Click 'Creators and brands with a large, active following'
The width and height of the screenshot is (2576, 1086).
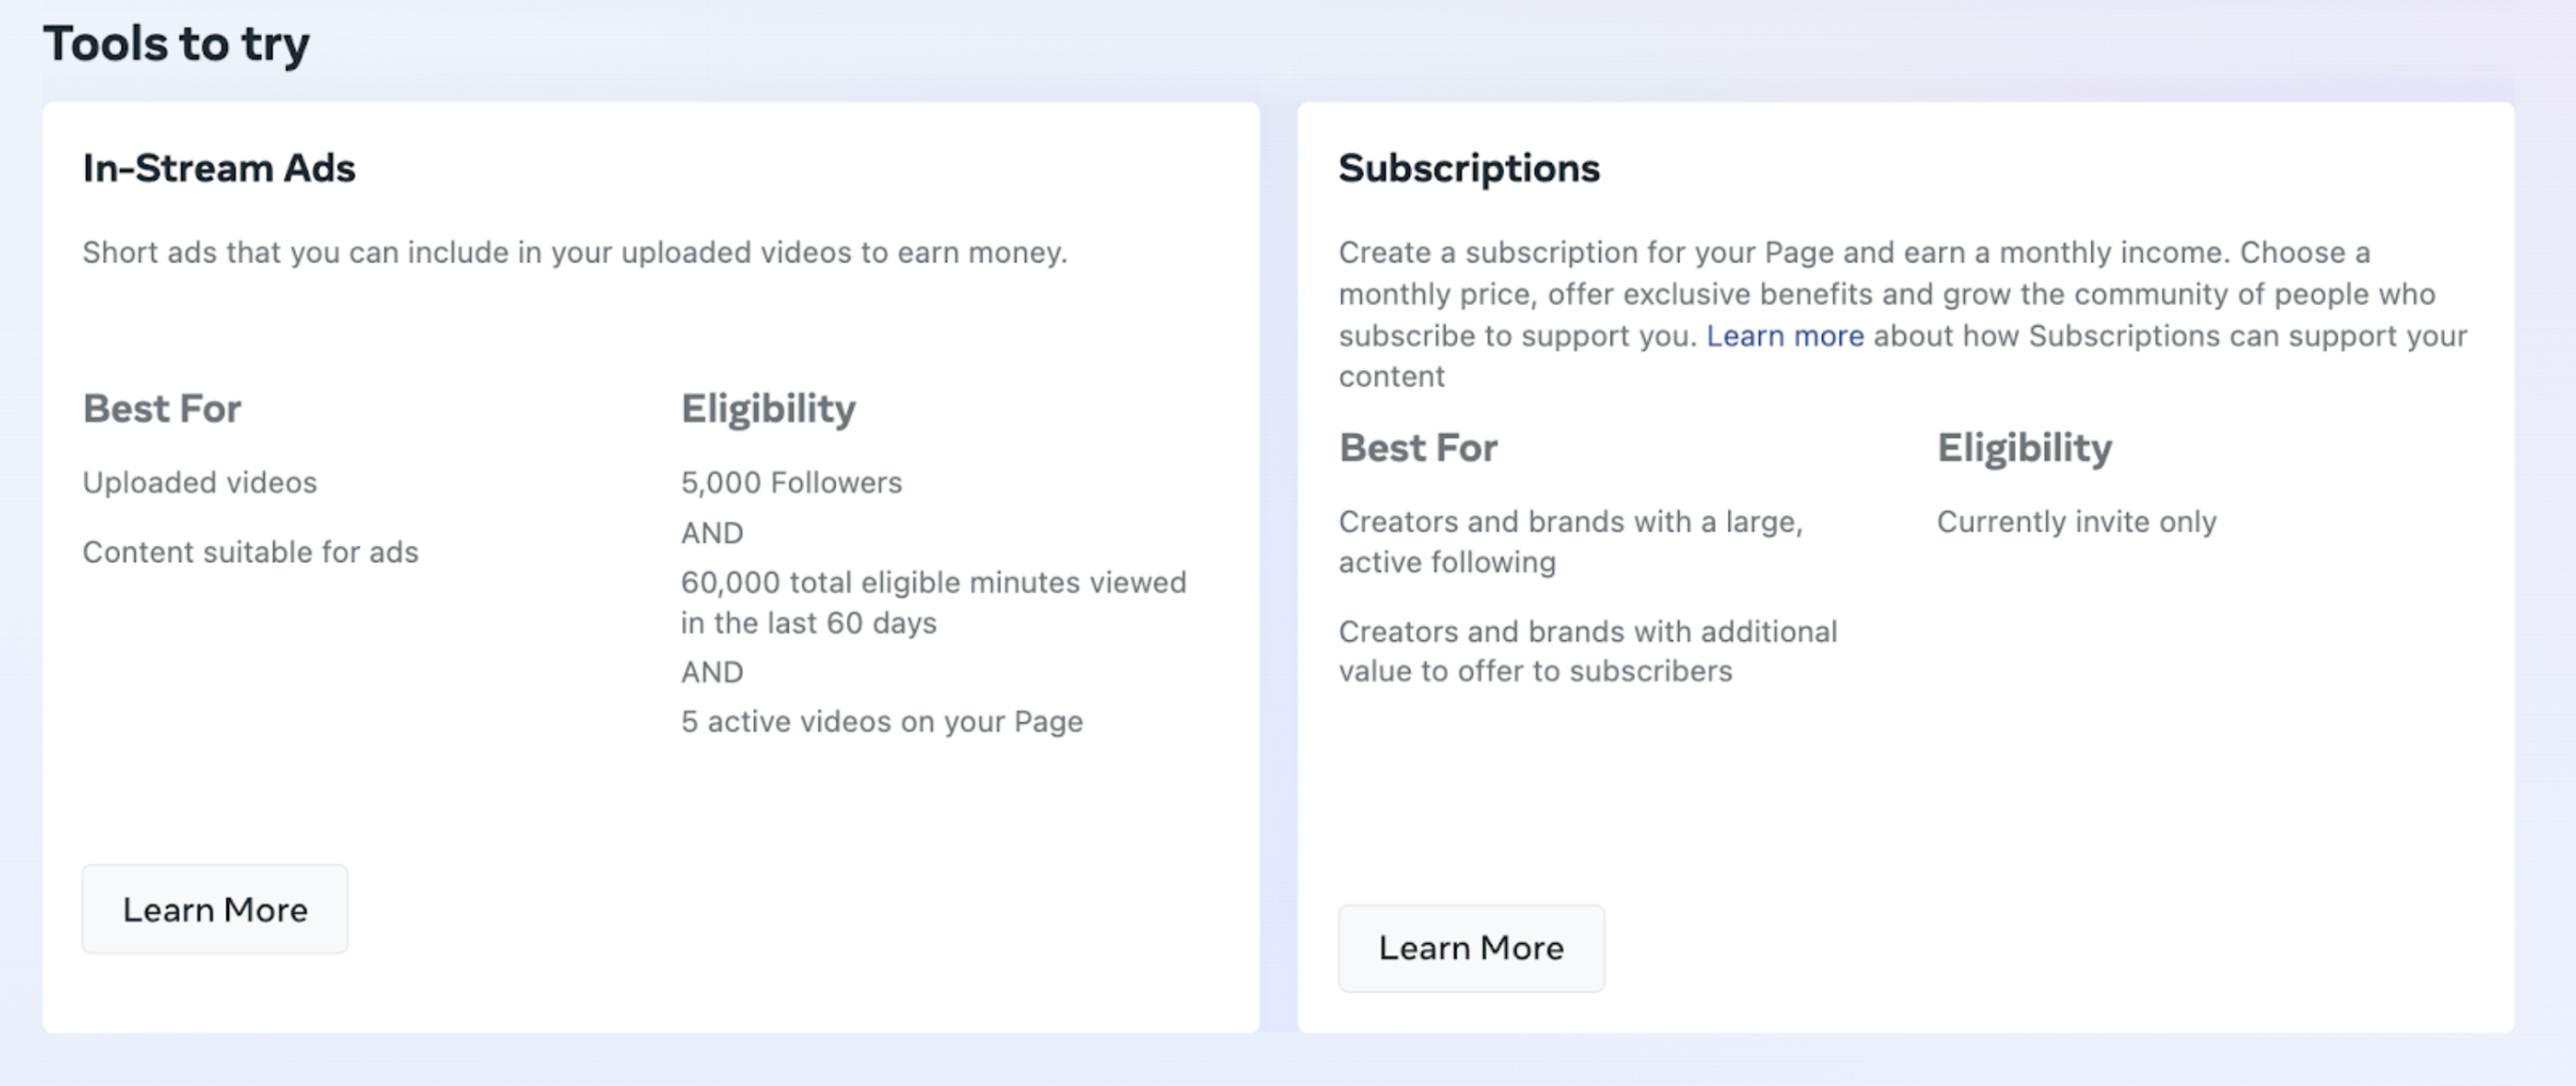(x=1570, y=542)
